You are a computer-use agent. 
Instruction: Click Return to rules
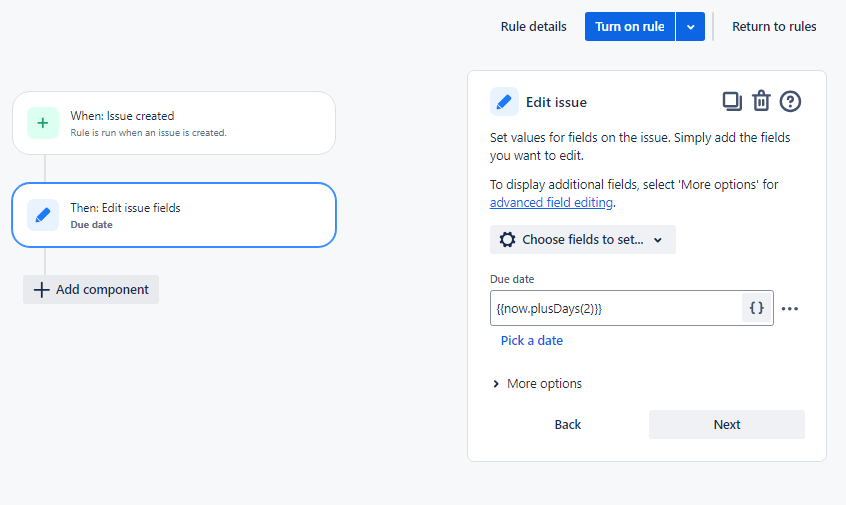click(774, 27)
